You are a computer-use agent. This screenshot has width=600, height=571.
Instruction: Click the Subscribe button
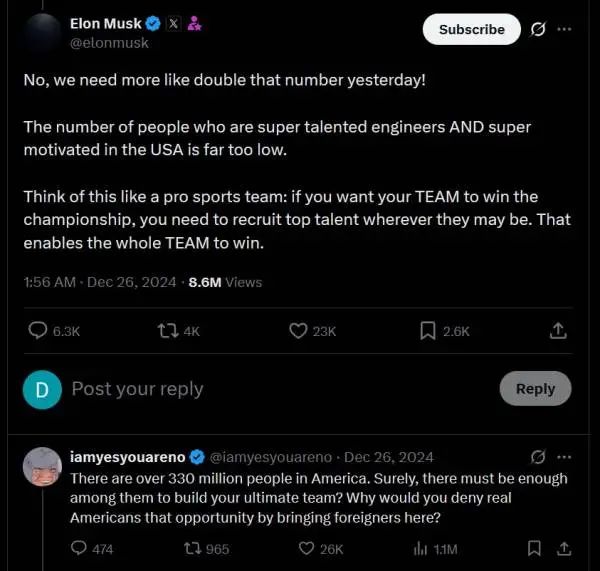coord(471,29)
